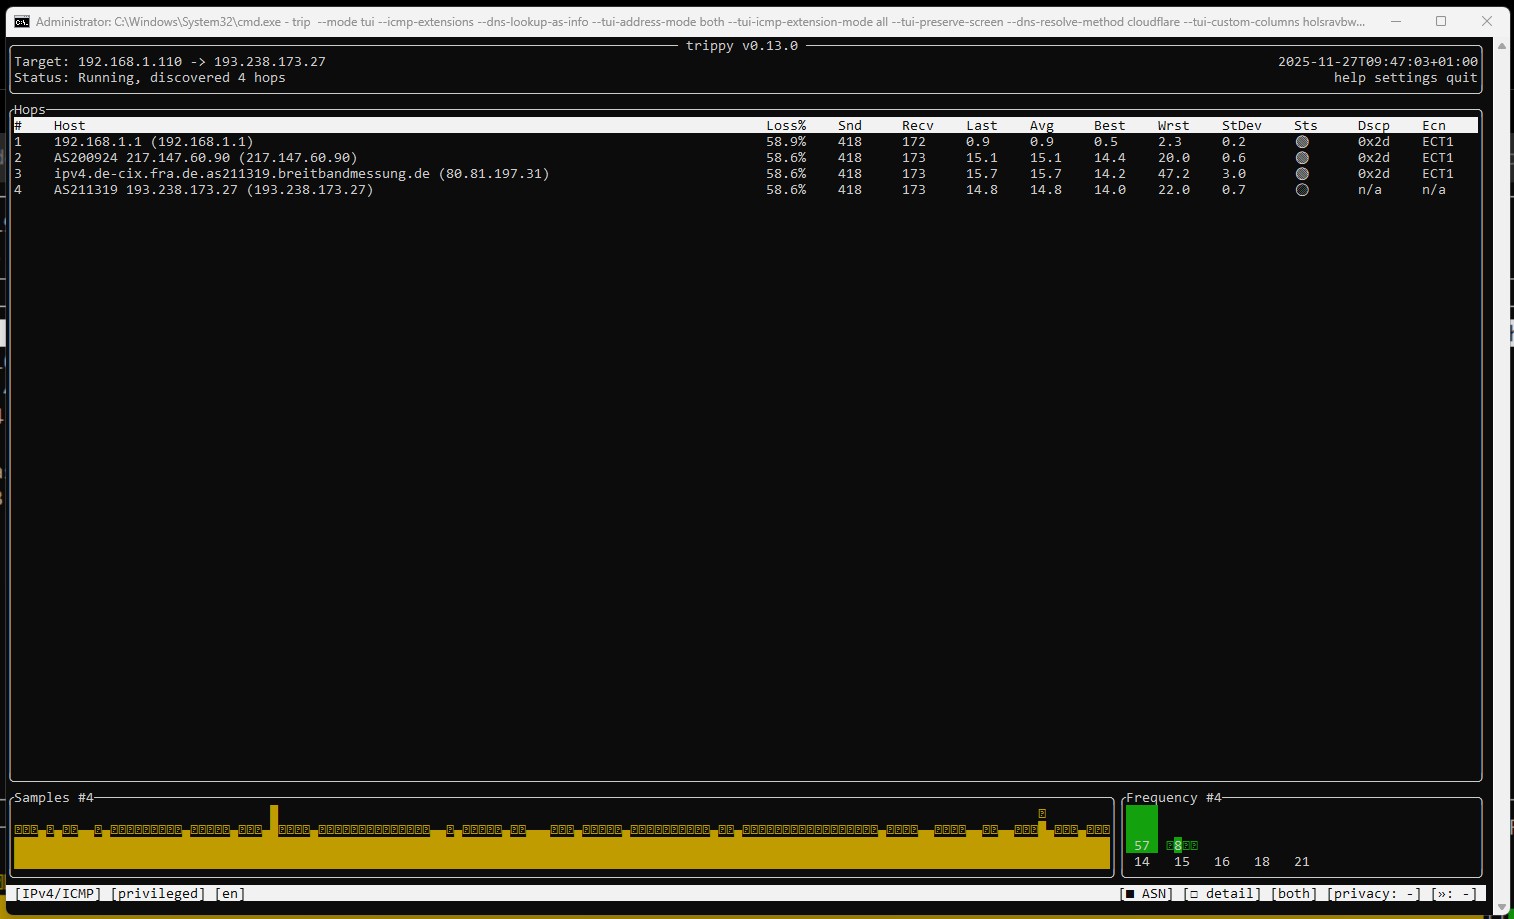The width and height of the screenshot is (1514, 919).
Task: Select hop row 'AS200924 217.147.60.90'
Action: pyautogui.click(x=746, y=158)
